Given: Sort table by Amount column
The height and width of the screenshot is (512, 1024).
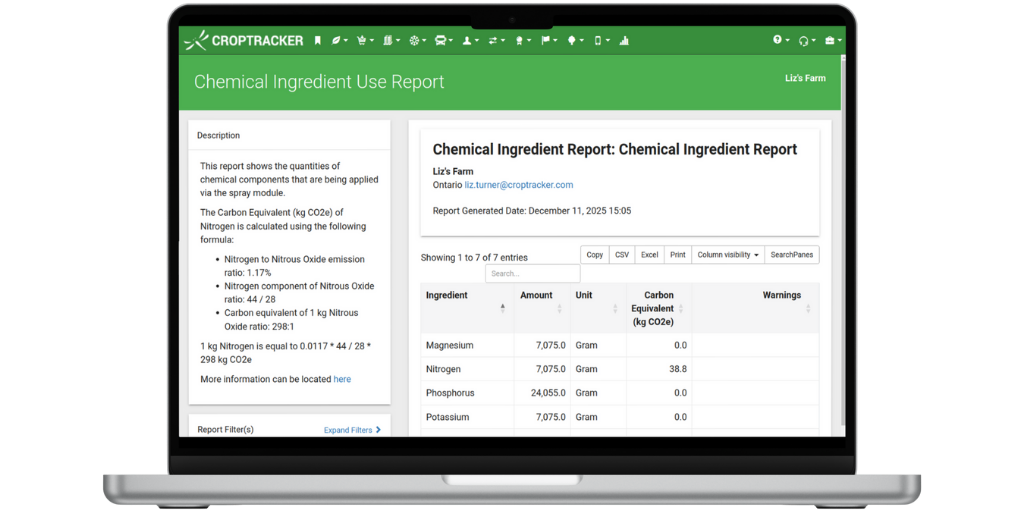Looking at the screenshot, I should click(x=540, y=302).
